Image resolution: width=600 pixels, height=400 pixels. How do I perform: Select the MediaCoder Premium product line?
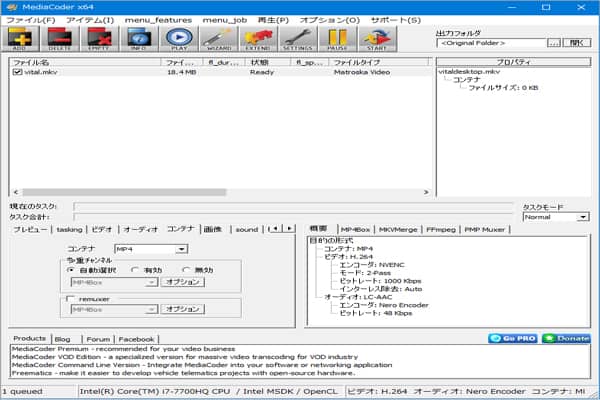click(x=123, y=349)
